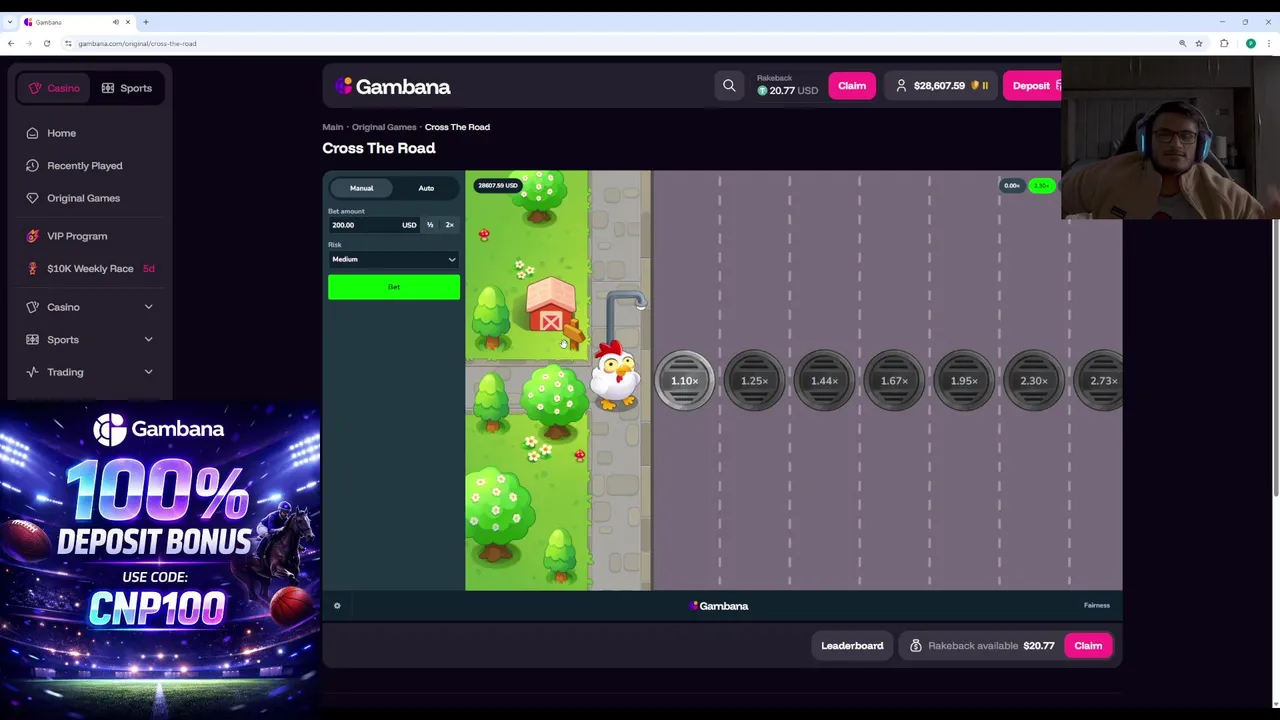Image resolution: width=1280 pixels, height=720 pixels.
Task: Click the 2.30x multiplier manhole
Action: pyautogui.click(x=1034, y=381)
